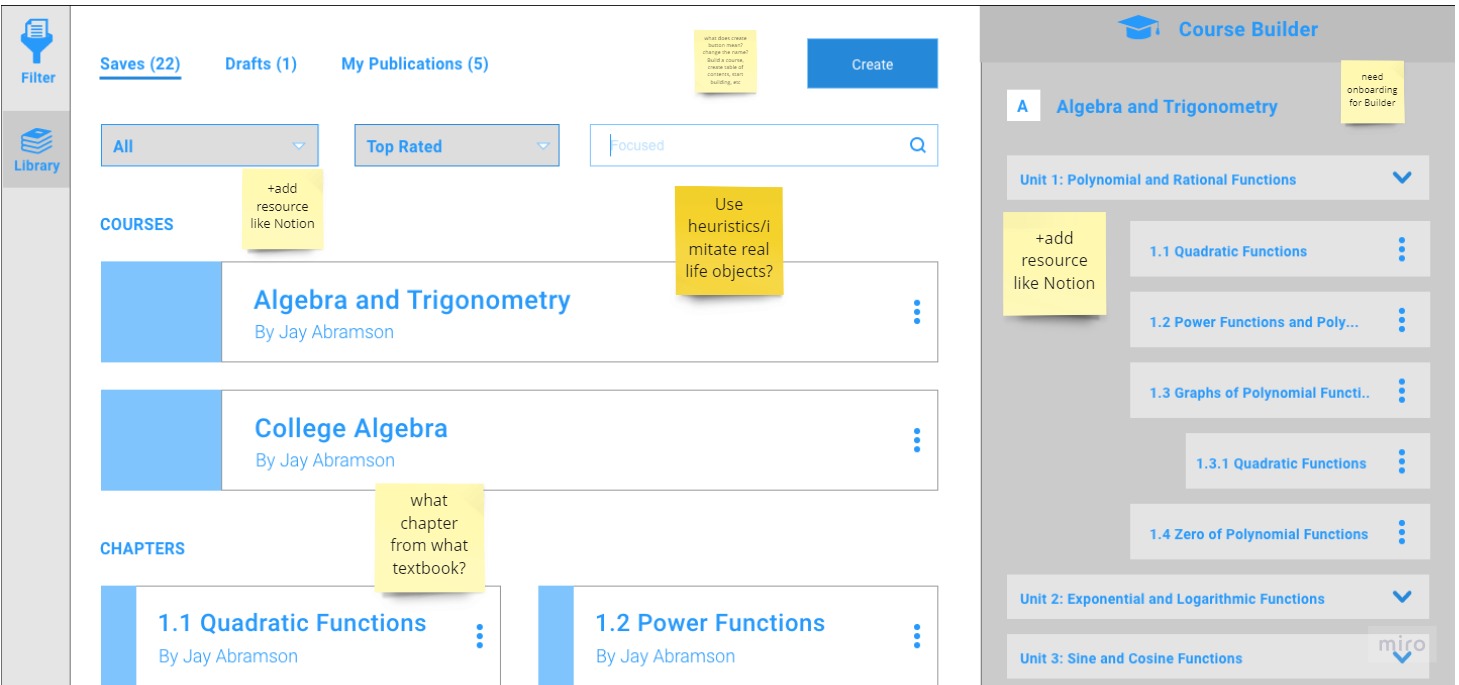
Task: Switch to My Publications (5) tab
Action: (x=415, y=64)
